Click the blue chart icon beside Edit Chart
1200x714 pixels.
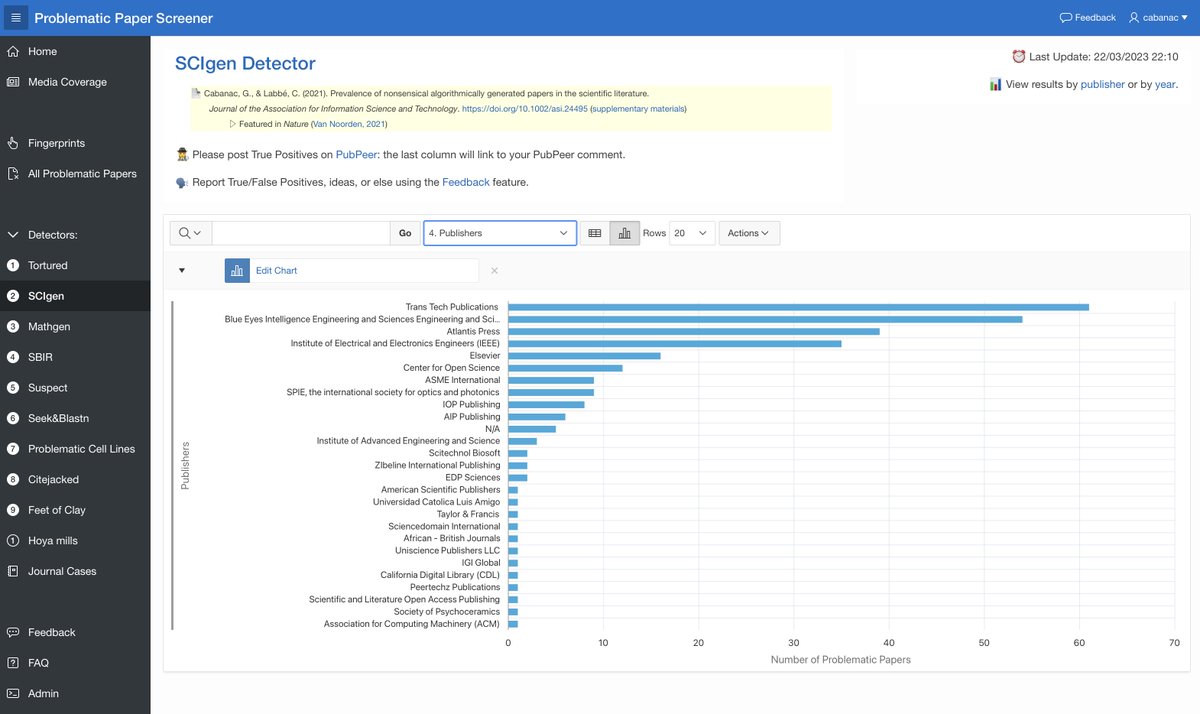click(237, 270)
